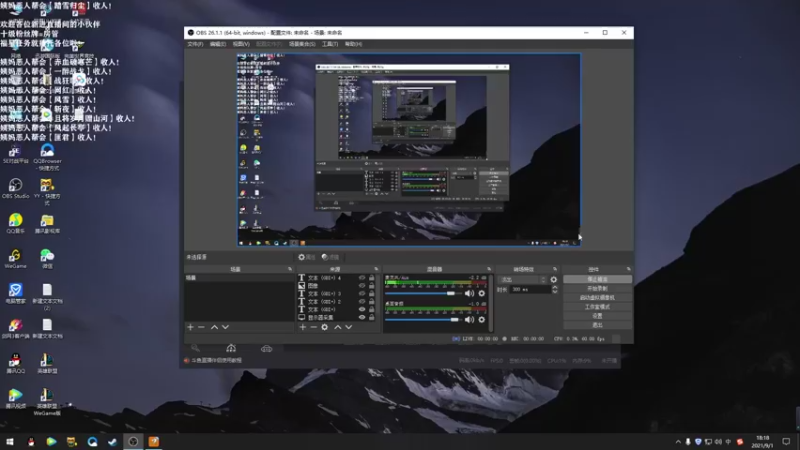This screenshot has height=450, width=800.
Task: Mute the Desktop Audio speaker icon
Action: (469, 320)
